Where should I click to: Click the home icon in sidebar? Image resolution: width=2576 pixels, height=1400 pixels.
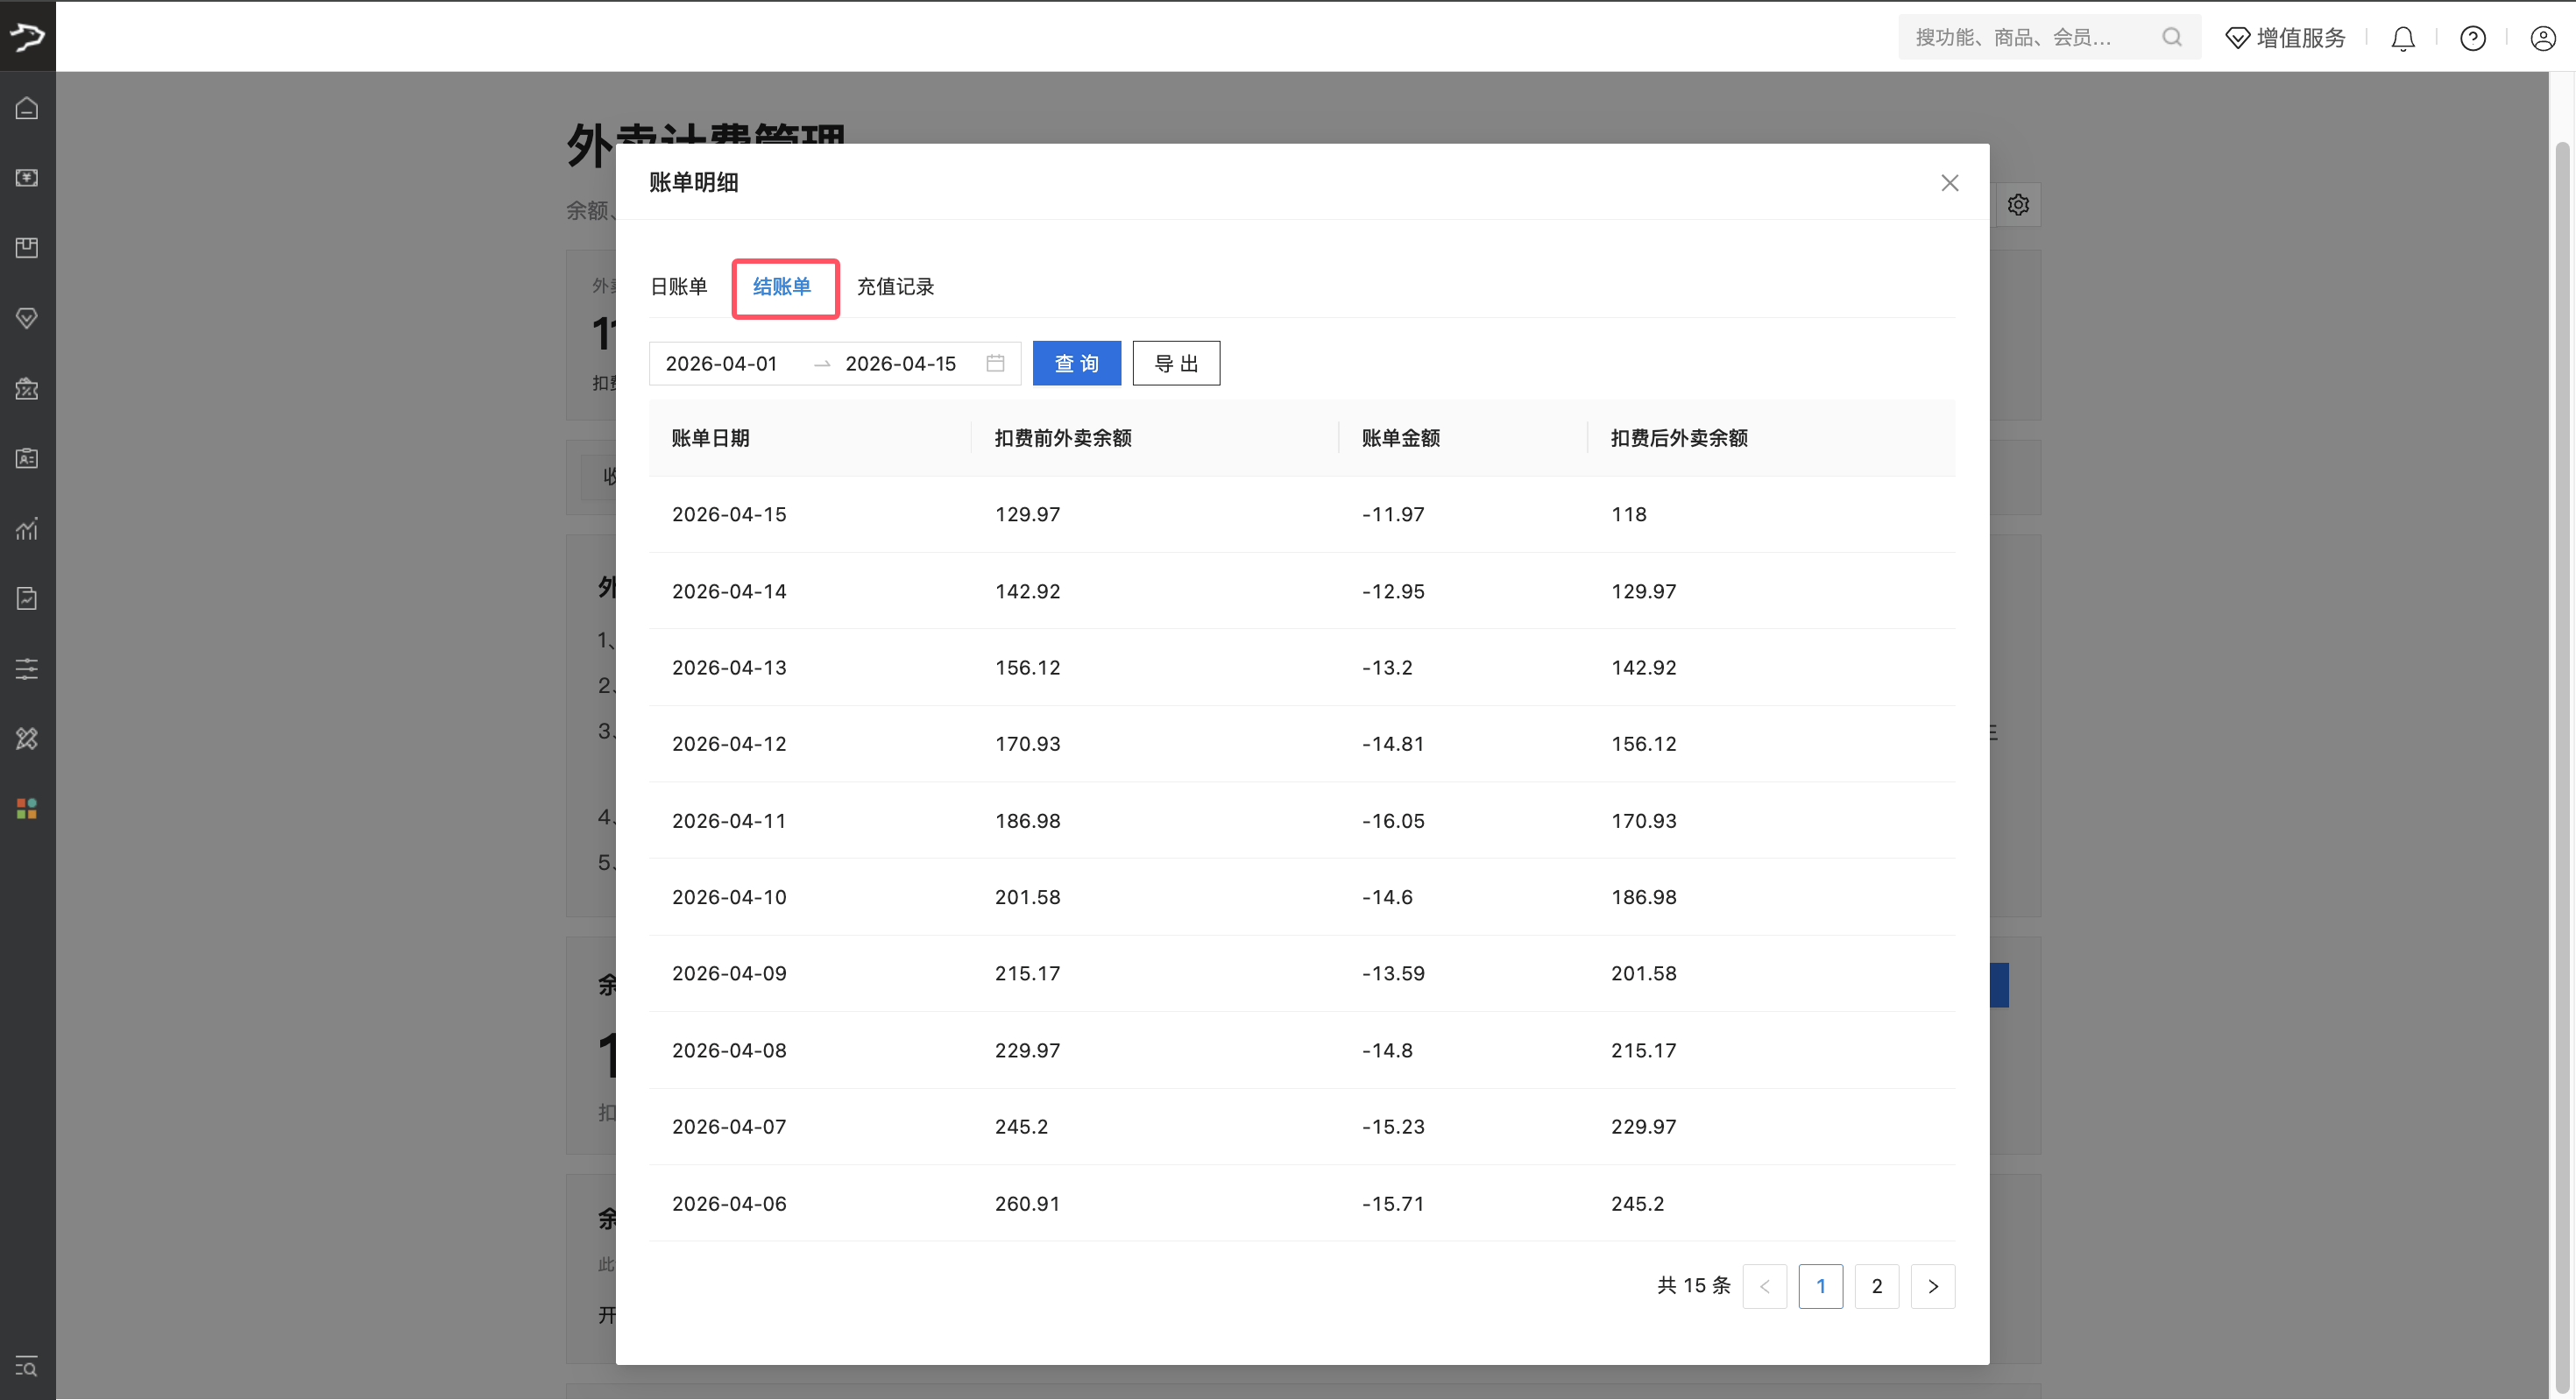click(x=27, y=108)
